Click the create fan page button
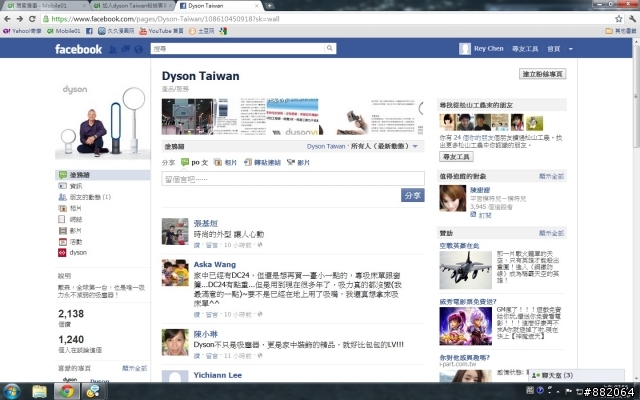This screenshot has height=400, width=640. click(542, 74)
